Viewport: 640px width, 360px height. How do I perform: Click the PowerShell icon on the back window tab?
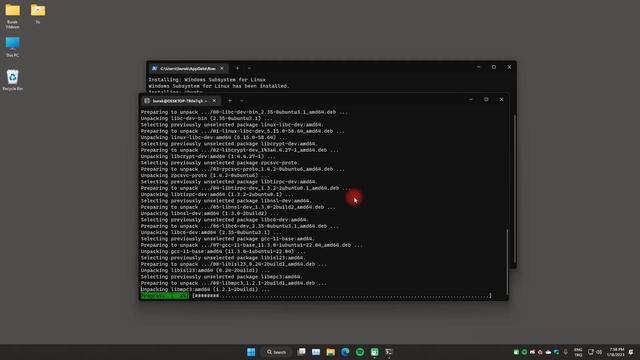154,68
